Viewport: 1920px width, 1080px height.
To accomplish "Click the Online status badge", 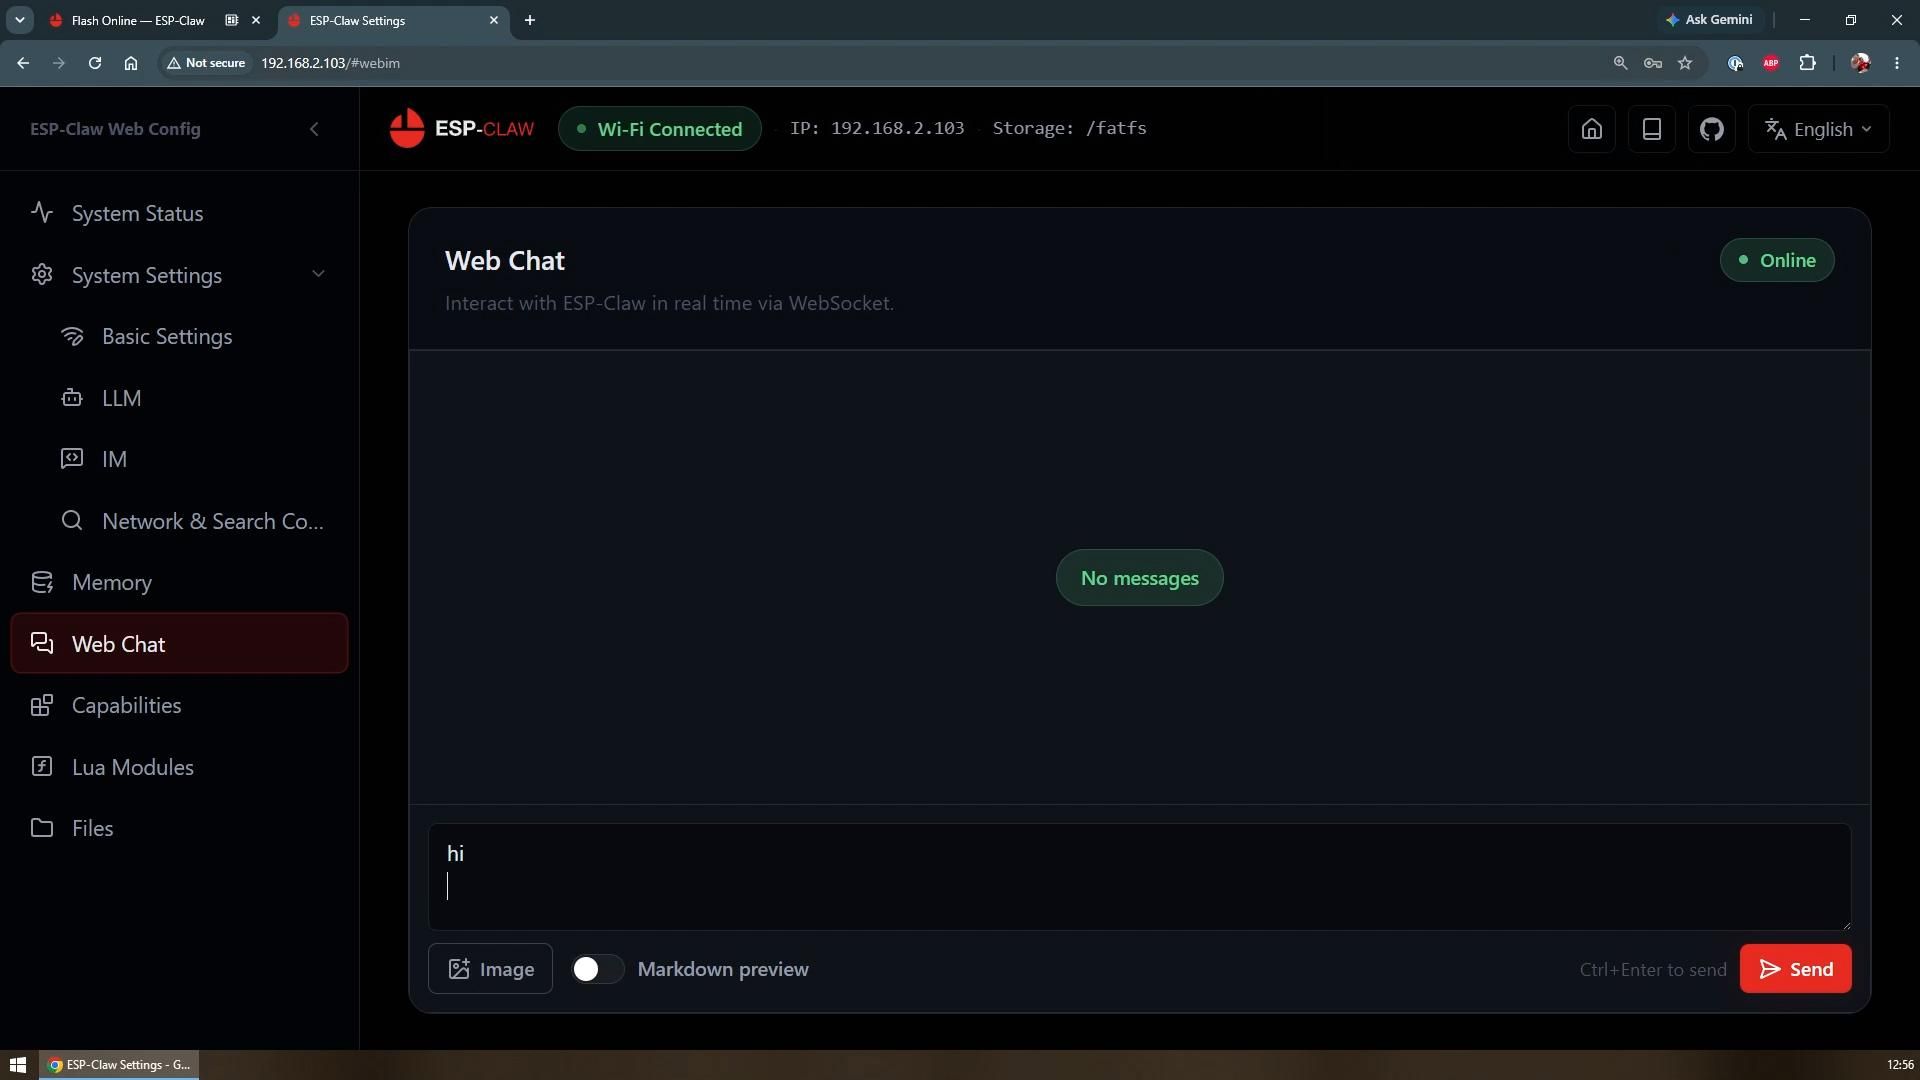I will pyautogui.click(x=1777, y=260).
